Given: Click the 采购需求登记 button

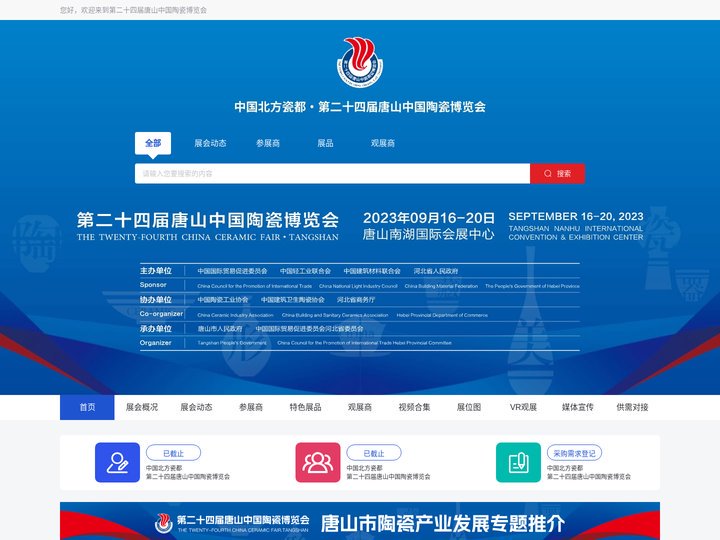Looking at the screenshot, I should 574,453.
